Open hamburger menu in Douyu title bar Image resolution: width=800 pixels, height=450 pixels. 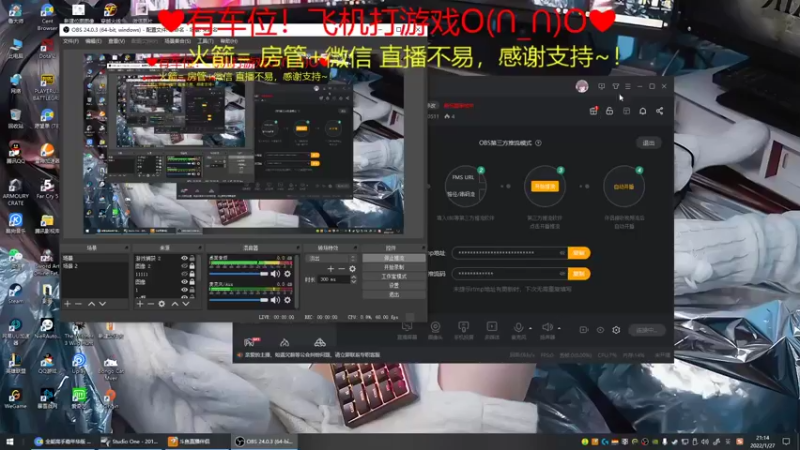click(628, 86)
